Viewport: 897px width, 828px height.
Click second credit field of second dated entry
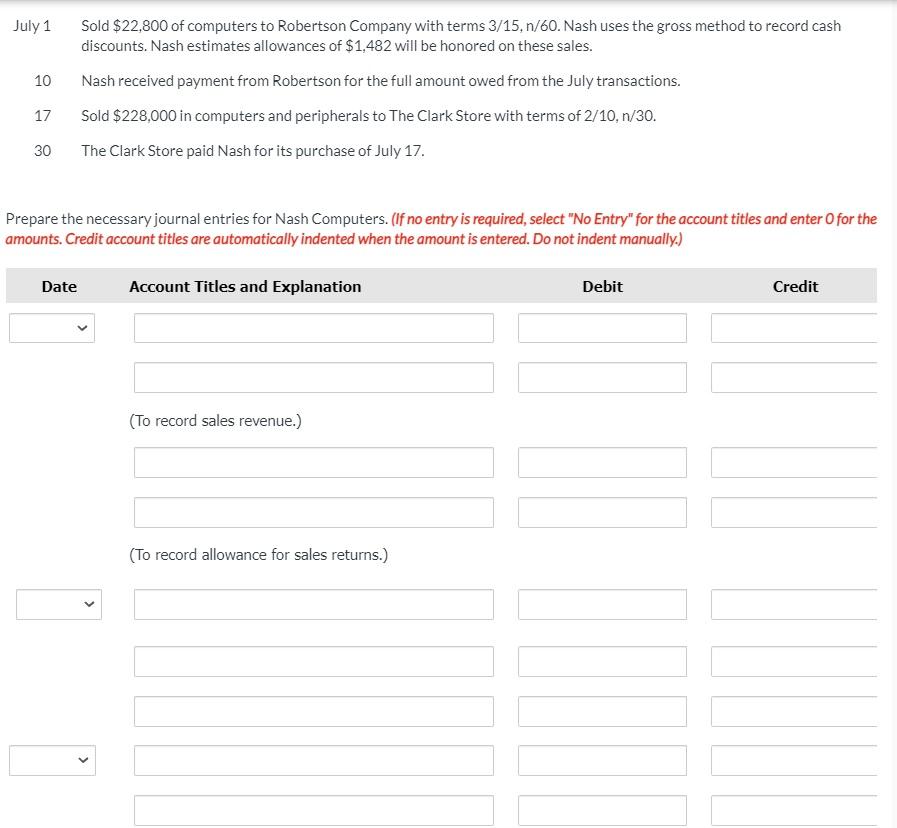pos(794,661)
